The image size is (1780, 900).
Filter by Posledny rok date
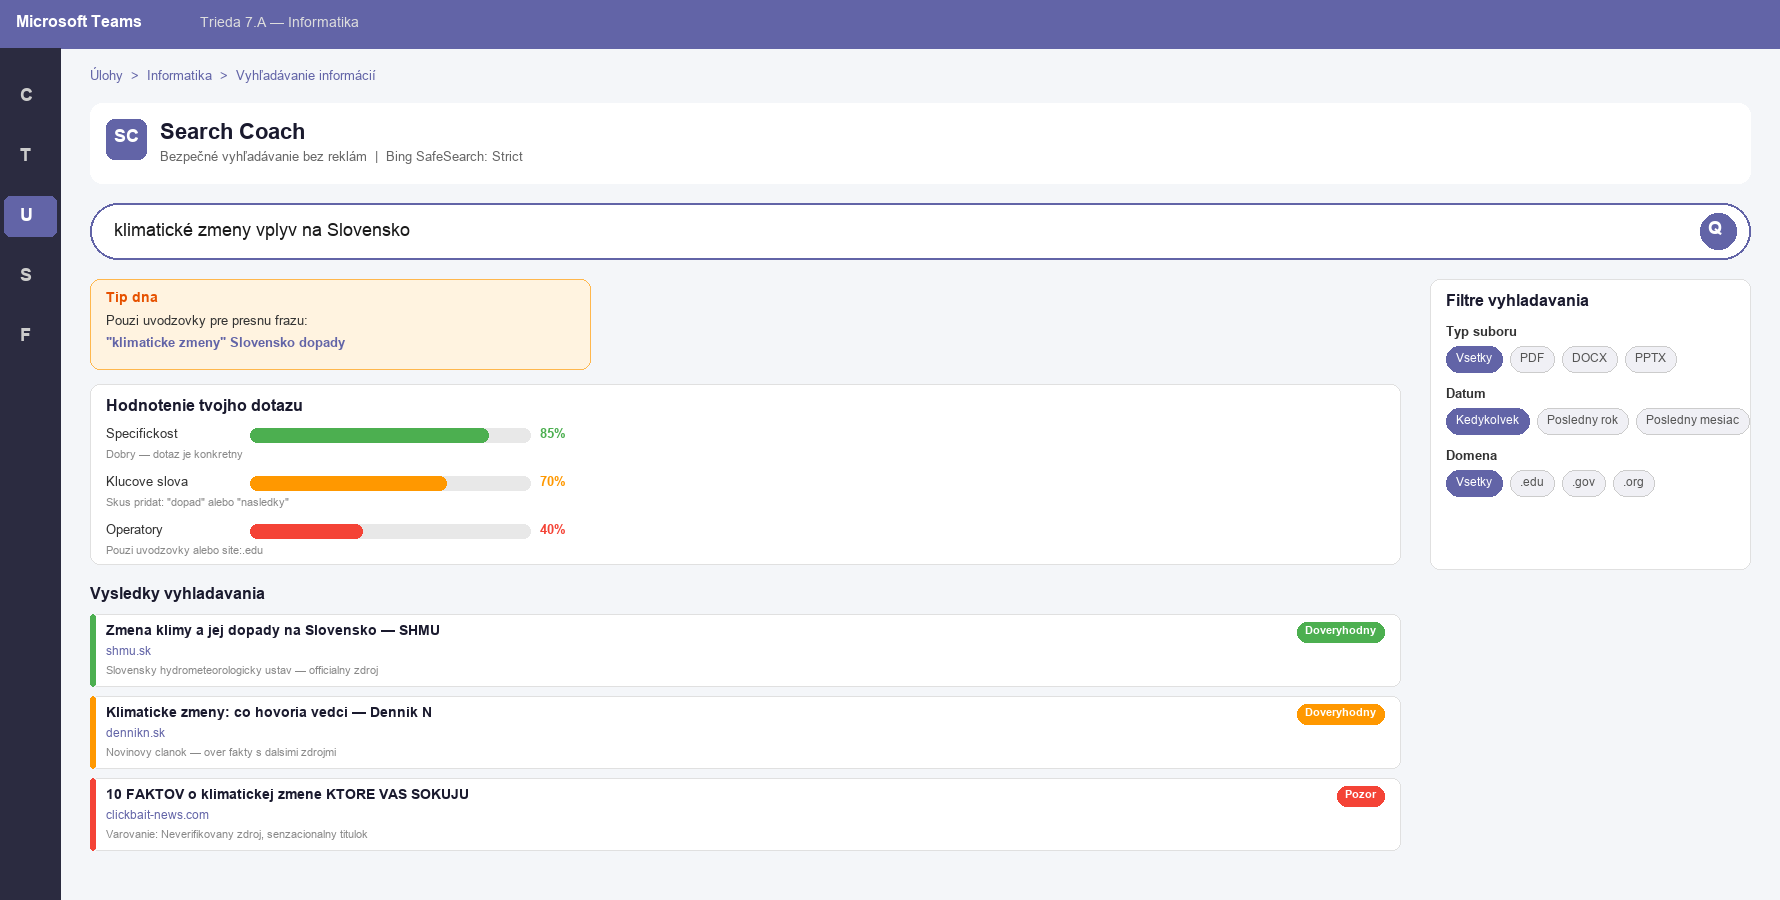click(x=1582, y=420)
